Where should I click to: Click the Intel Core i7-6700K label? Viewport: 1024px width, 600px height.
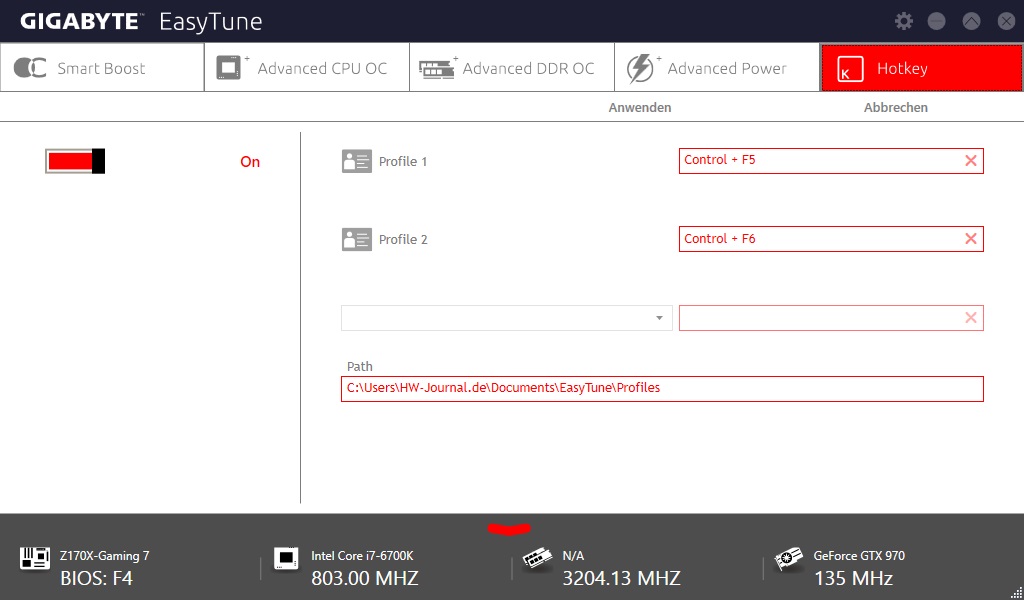coord(362,556)
